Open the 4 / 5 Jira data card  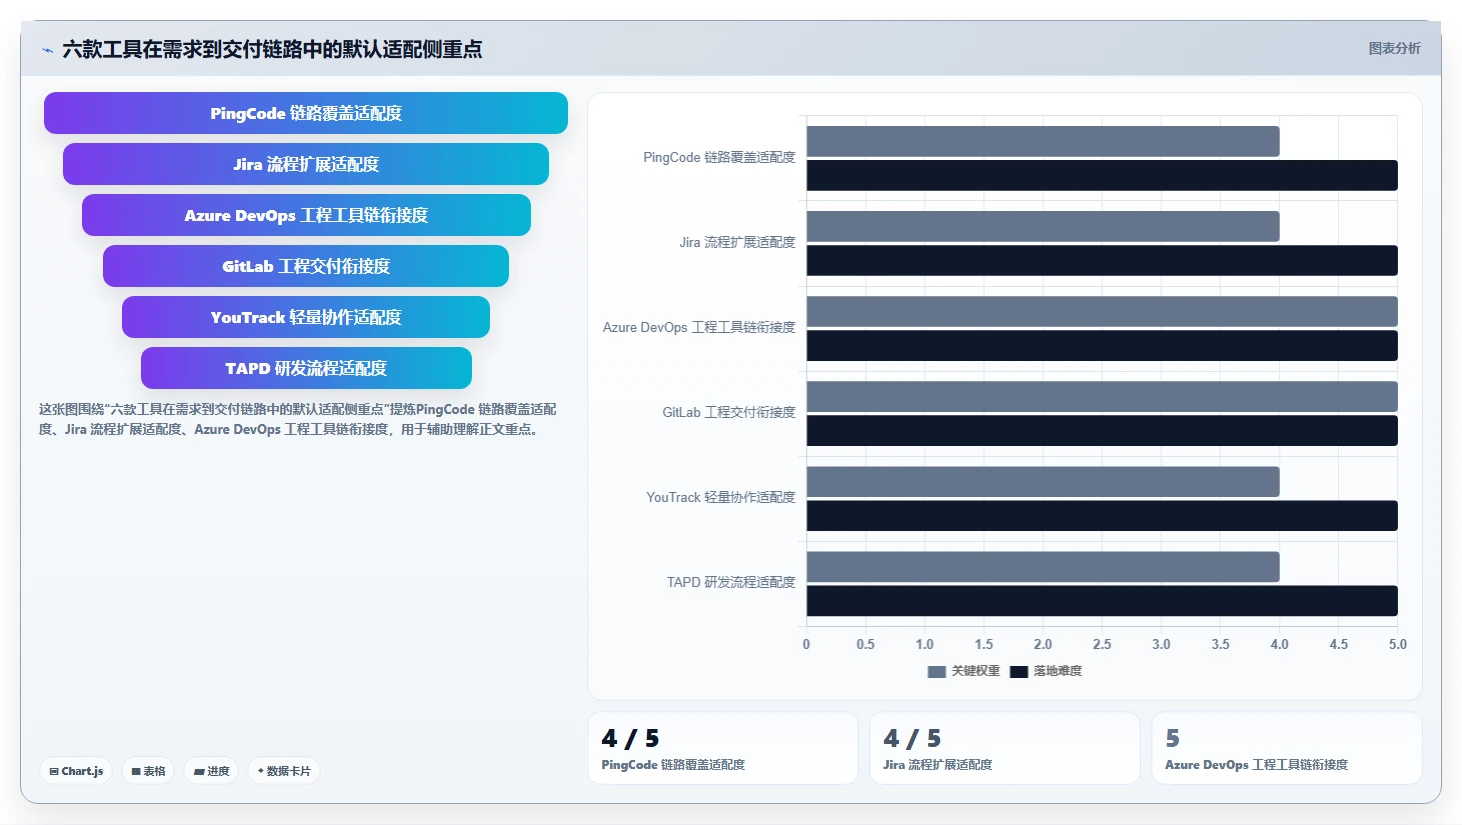[1005, 748]
